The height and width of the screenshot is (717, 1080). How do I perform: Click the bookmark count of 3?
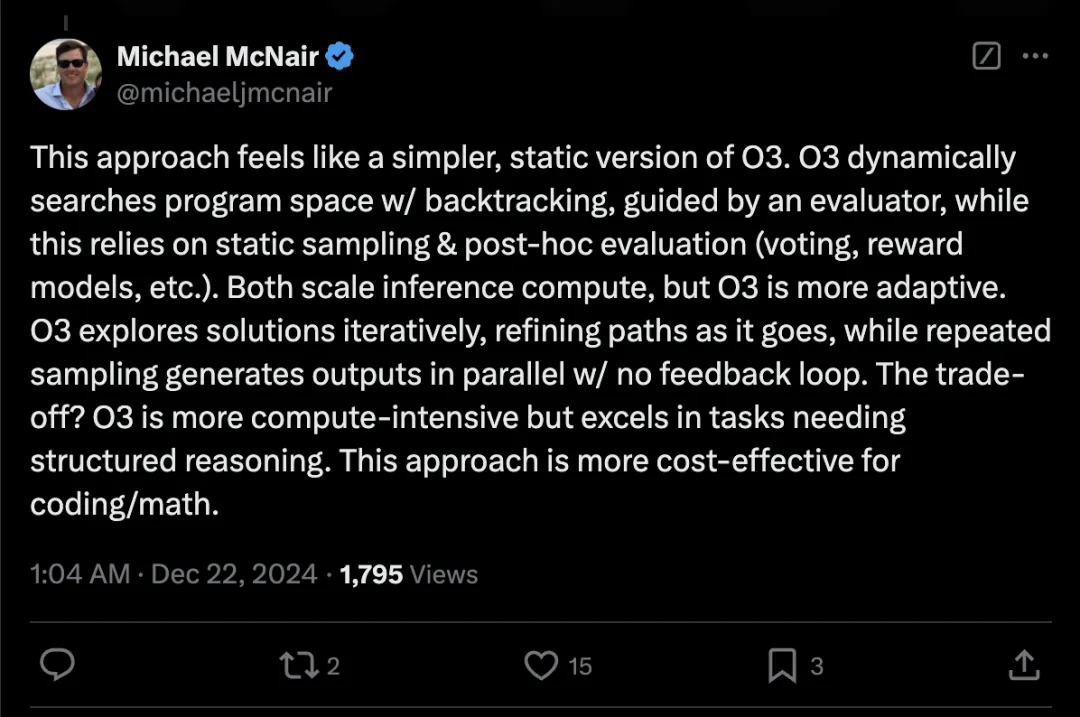(x=817, y=666)
